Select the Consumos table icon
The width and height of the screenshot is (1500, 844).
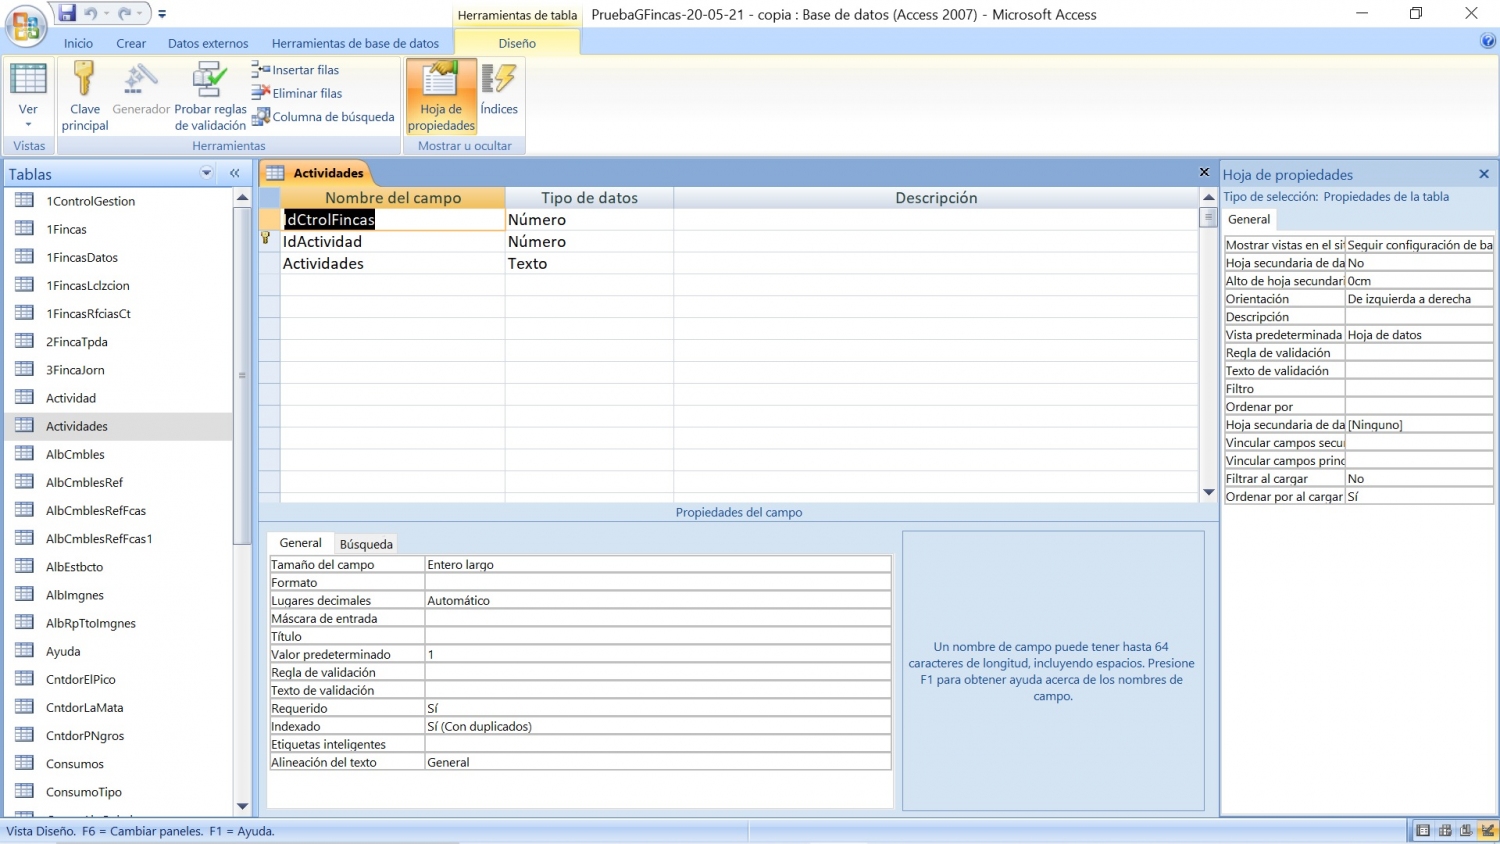(25, 763)
